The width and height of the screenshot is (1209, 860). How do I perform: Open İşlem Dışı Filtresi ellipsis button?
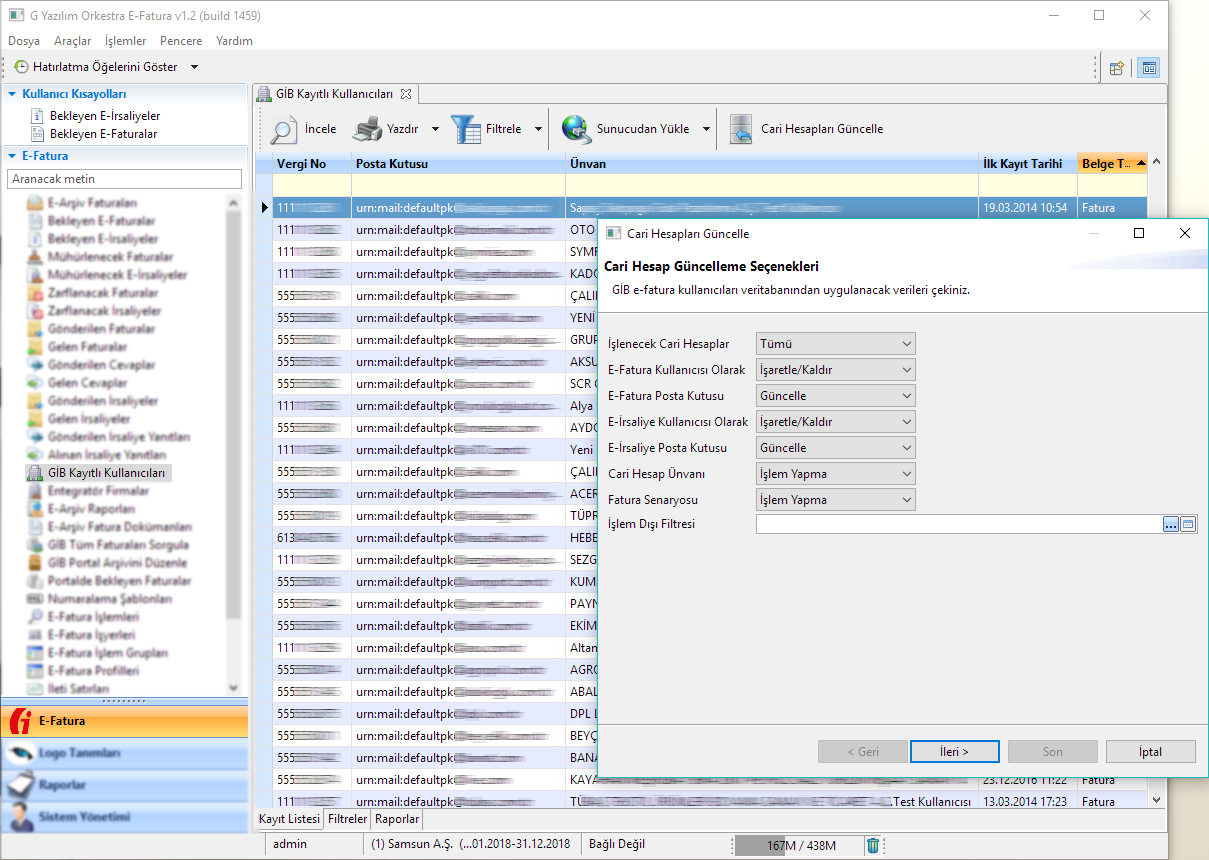tap(1171, 524)
